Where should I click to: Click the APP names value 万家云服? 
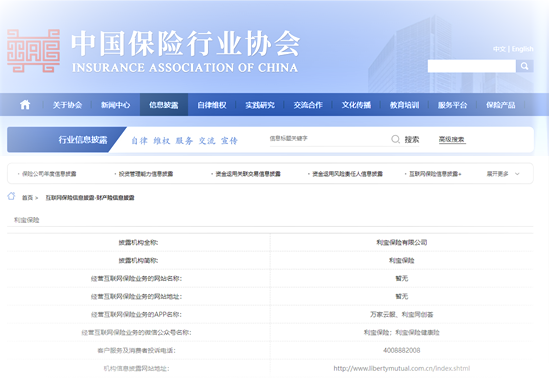pos(383,315)
